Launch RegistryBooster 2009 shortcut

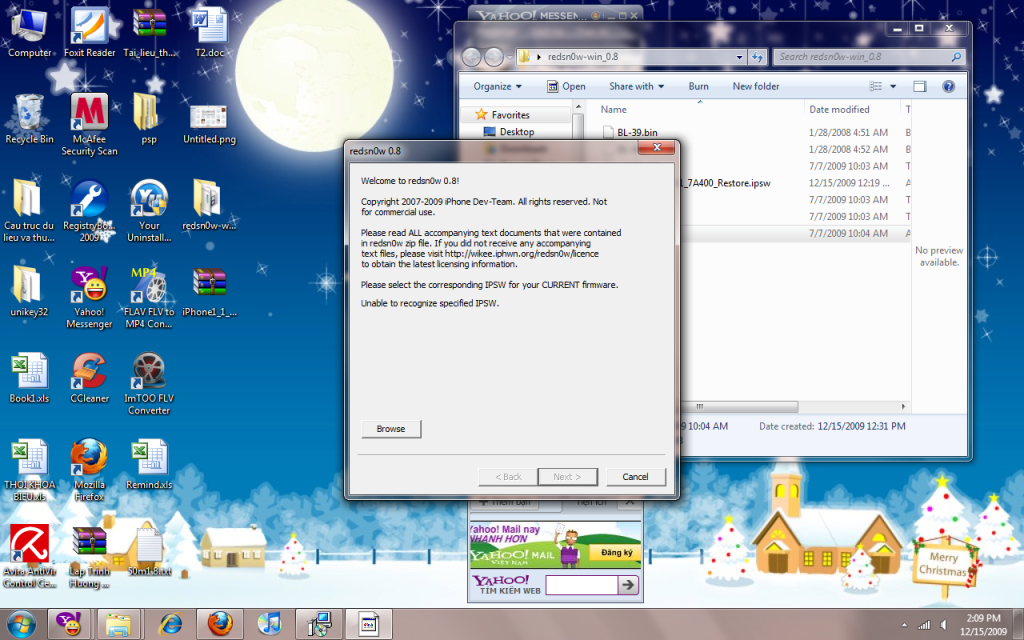[89, 210]
